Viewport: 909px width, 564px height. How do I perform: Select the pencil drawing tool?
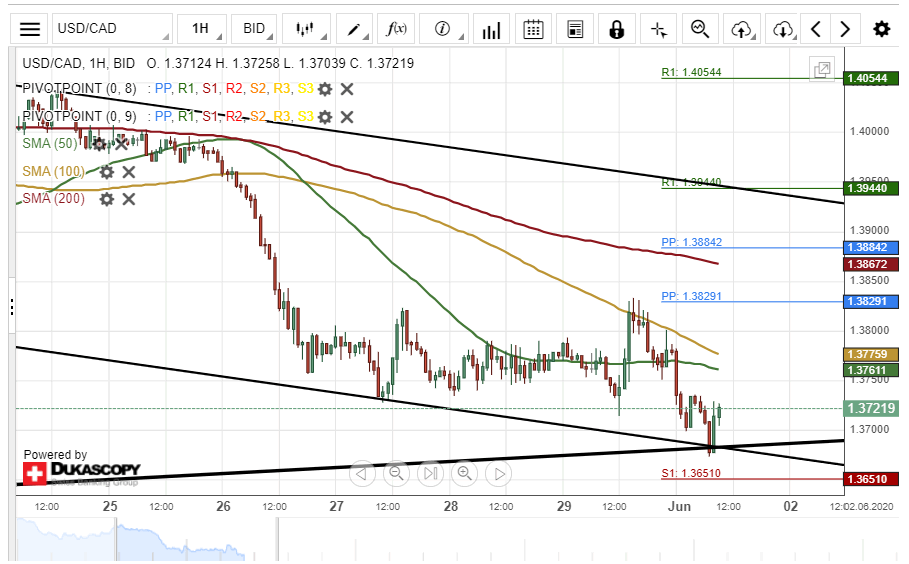tap(354, 29)
